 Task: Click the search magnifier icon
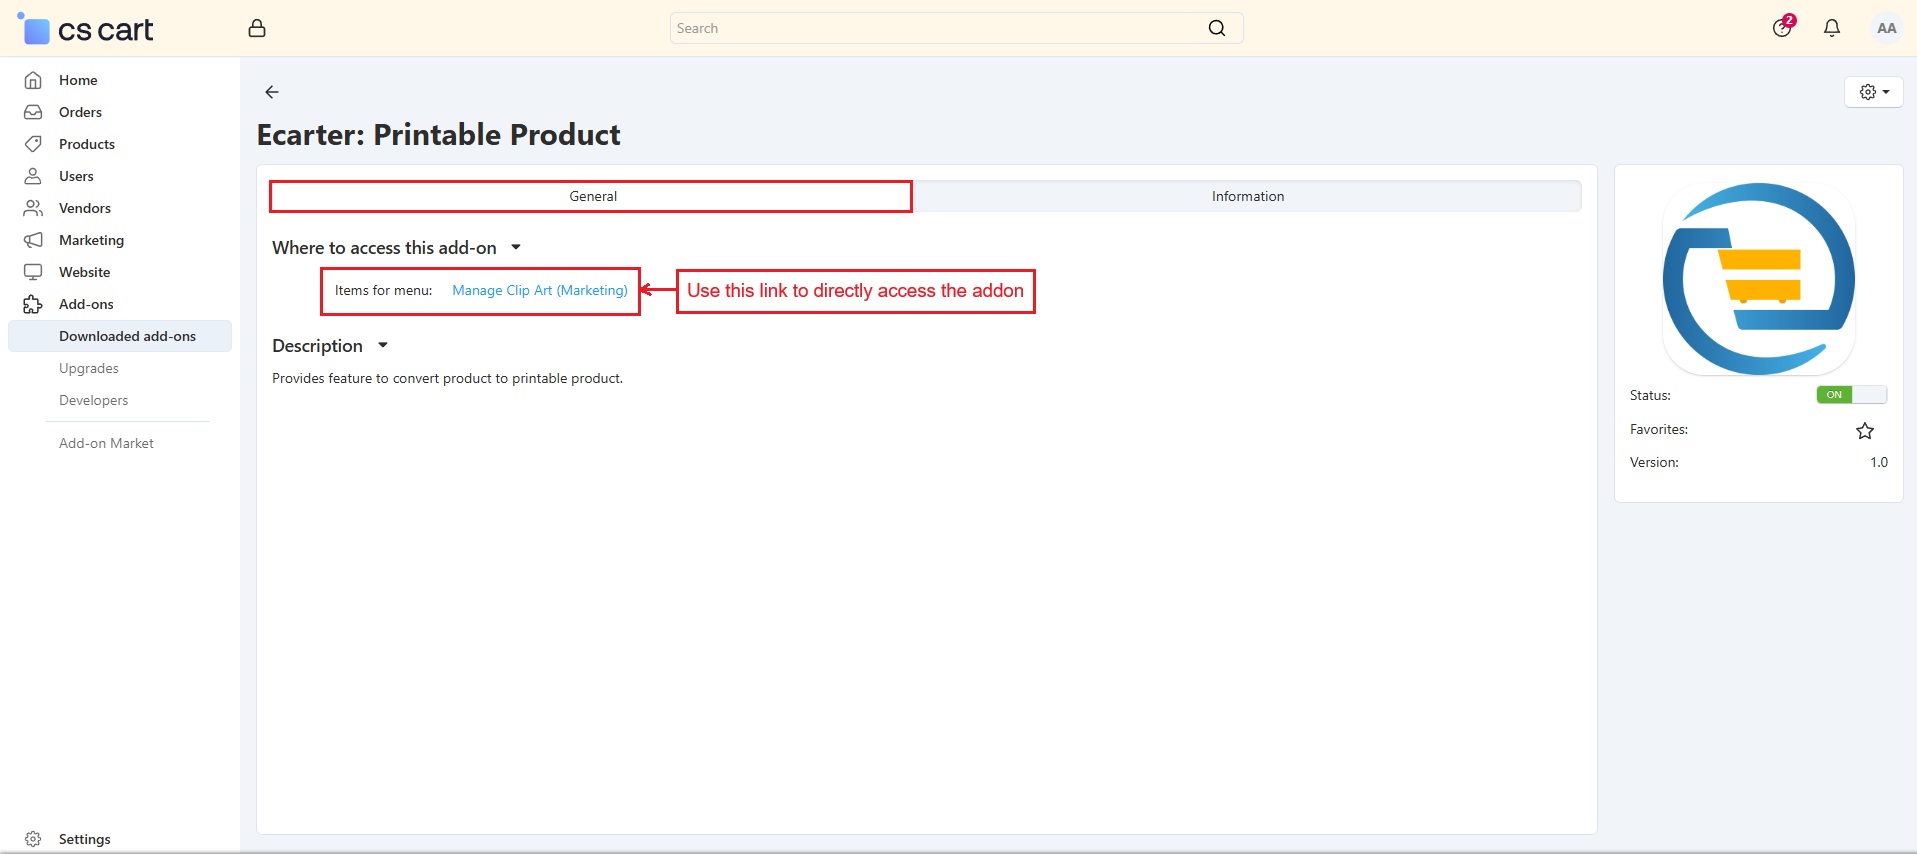1216,28
